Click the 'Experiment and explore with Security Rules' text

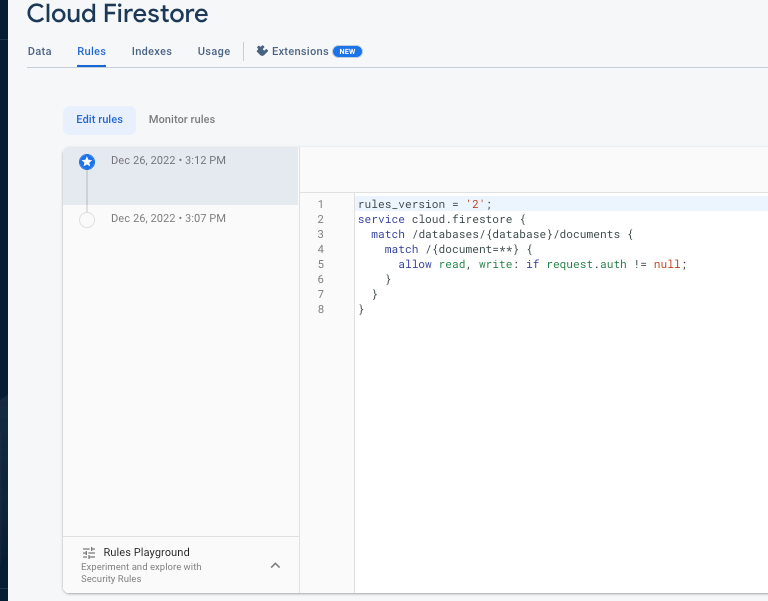click(141, 573)
